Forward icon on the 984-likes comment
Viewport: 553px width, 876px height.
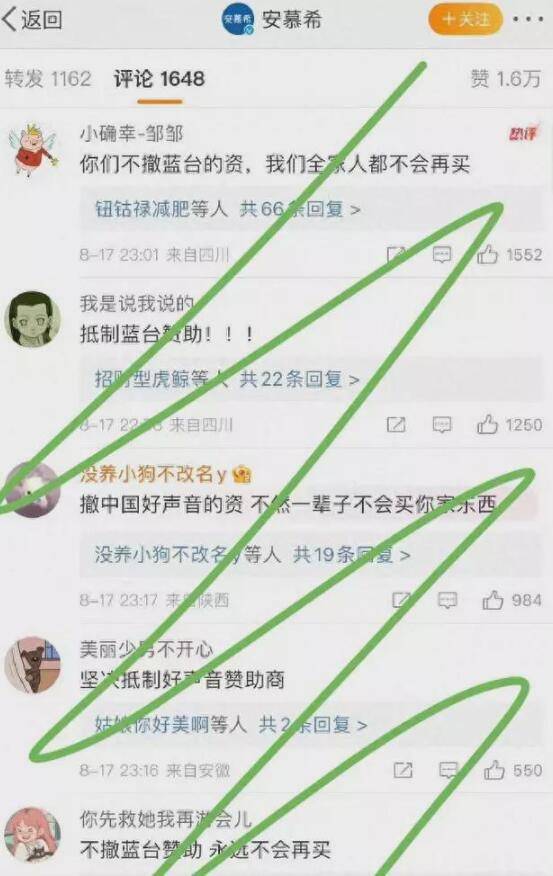[x=402, y=600]
